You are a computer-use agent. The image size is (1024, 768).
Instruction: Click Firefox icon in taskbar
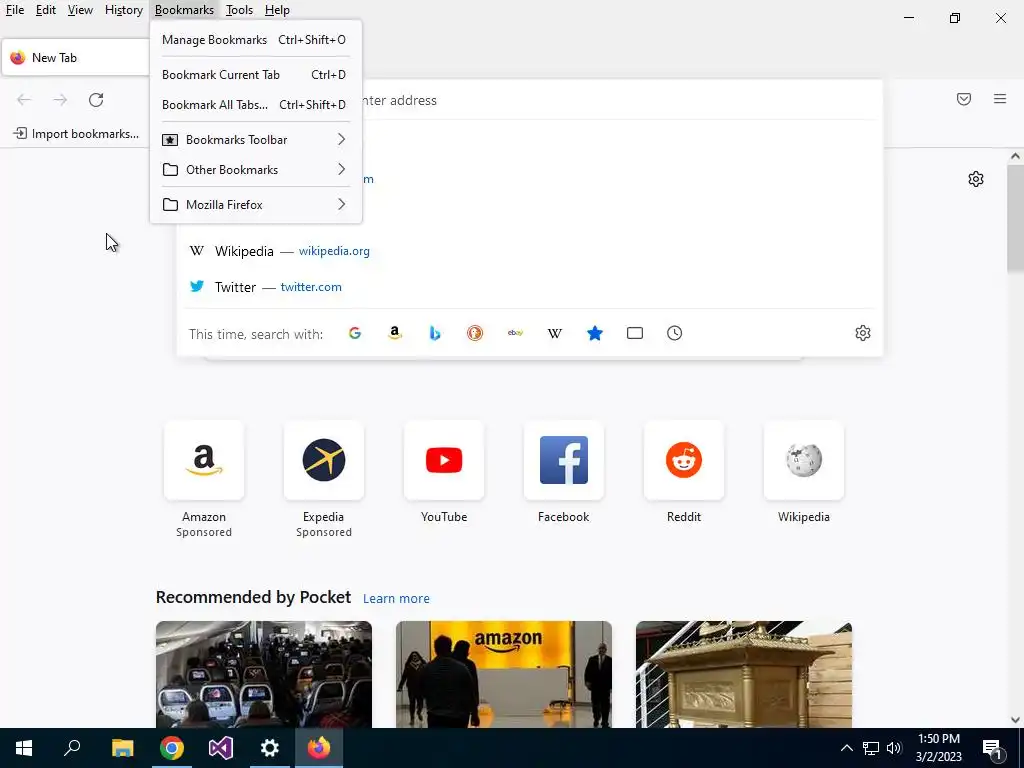[x=319, y=748]
